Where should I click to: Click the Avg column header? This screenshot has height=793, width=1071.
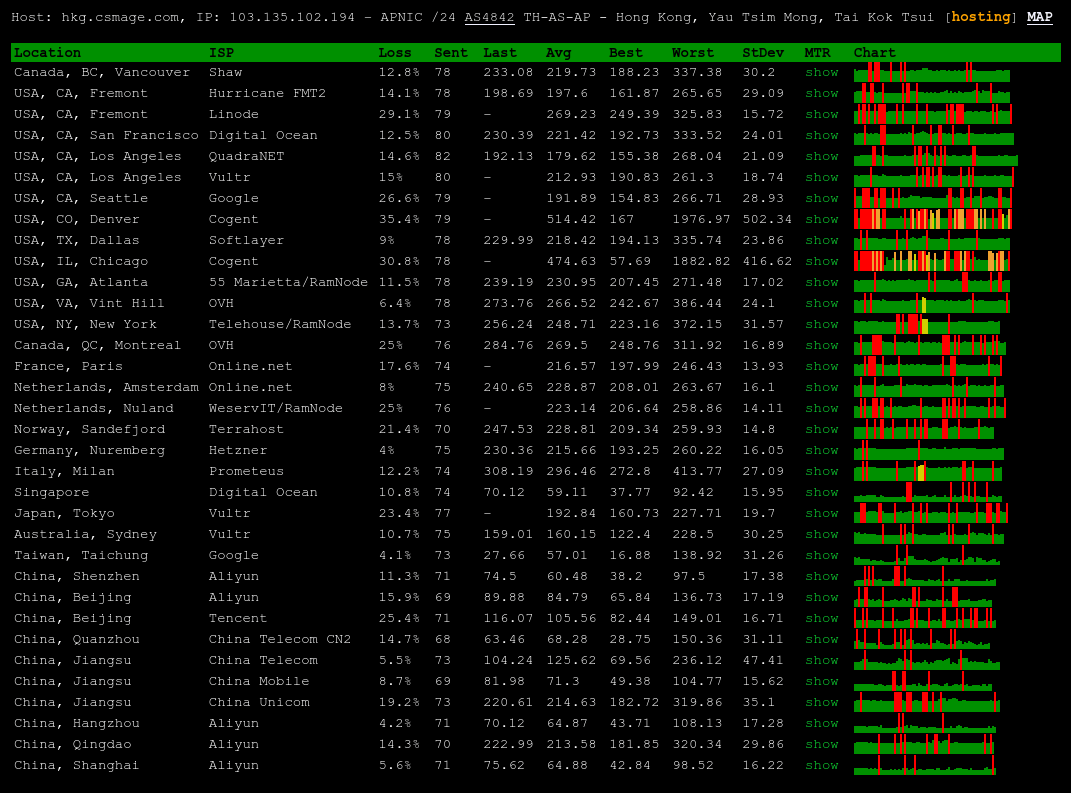558,52
